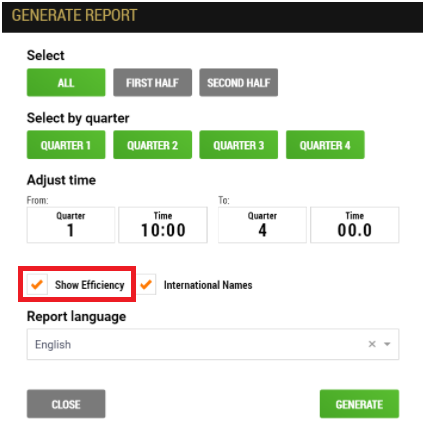Click the Show Efficiency label text

(x=90, y=285)
